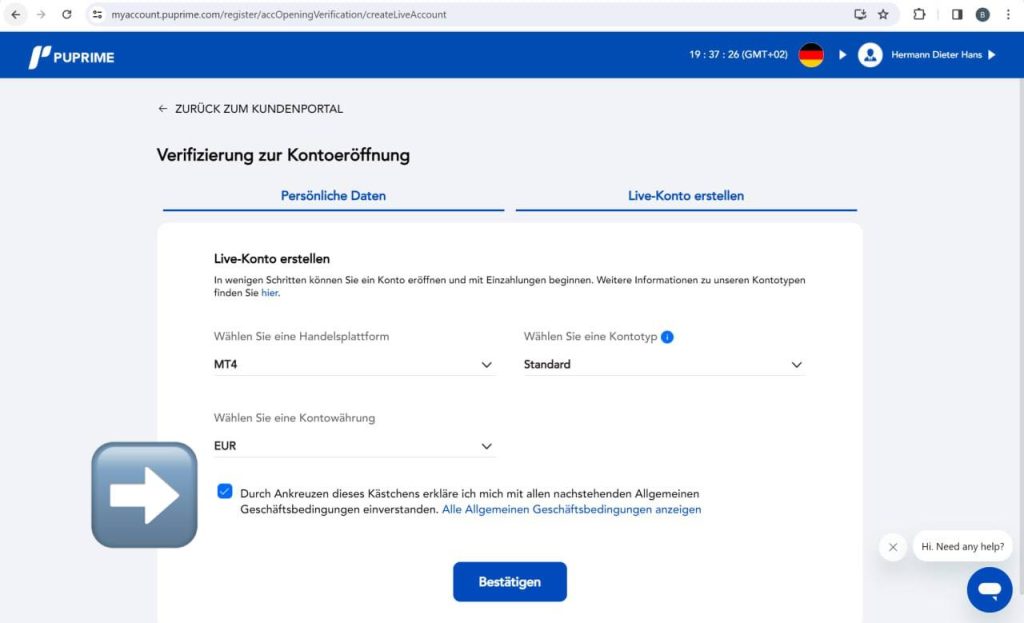Reload the page using browser refresh icon

67,15
